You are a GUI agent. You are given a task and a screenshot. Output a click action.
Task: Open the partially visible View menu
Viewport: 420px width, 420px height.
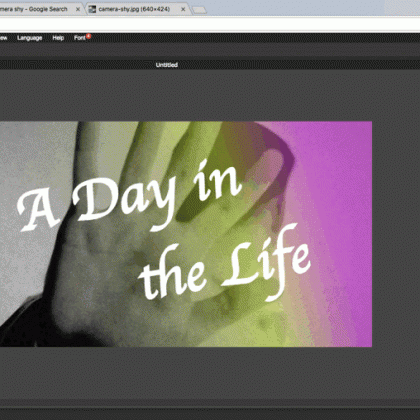tap(3, 38)
